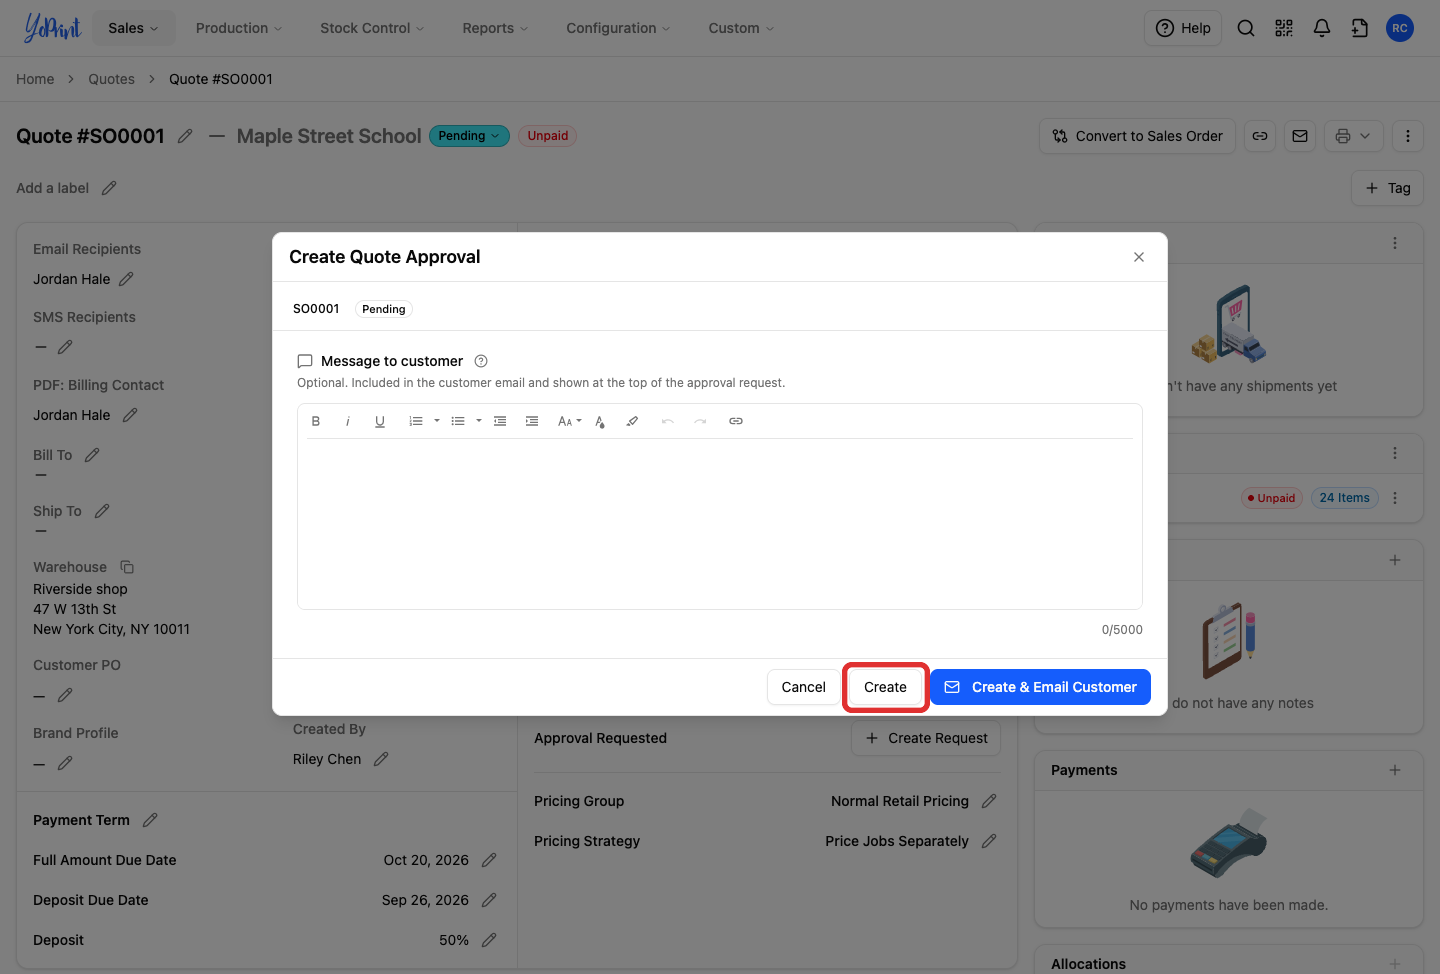
Task: Decrease indent in the message editor
Action: tap(500, 421)
